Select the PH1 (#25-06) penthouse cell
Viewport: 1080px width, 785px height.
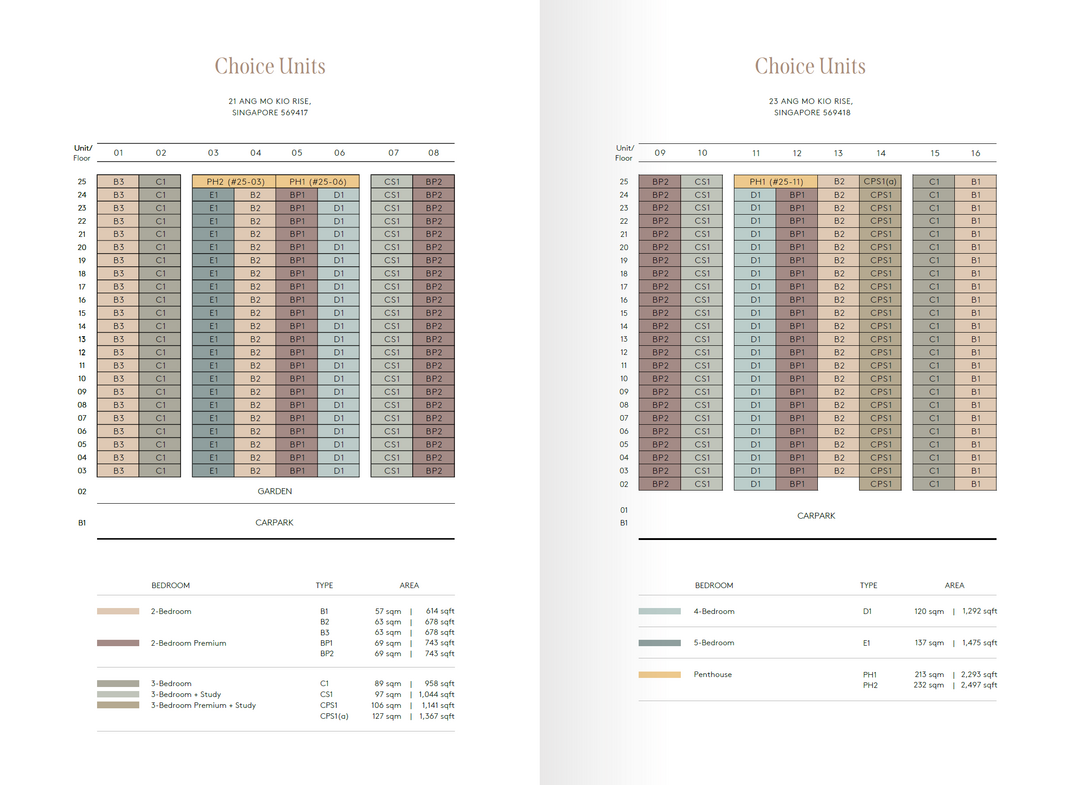coord(318,182)
